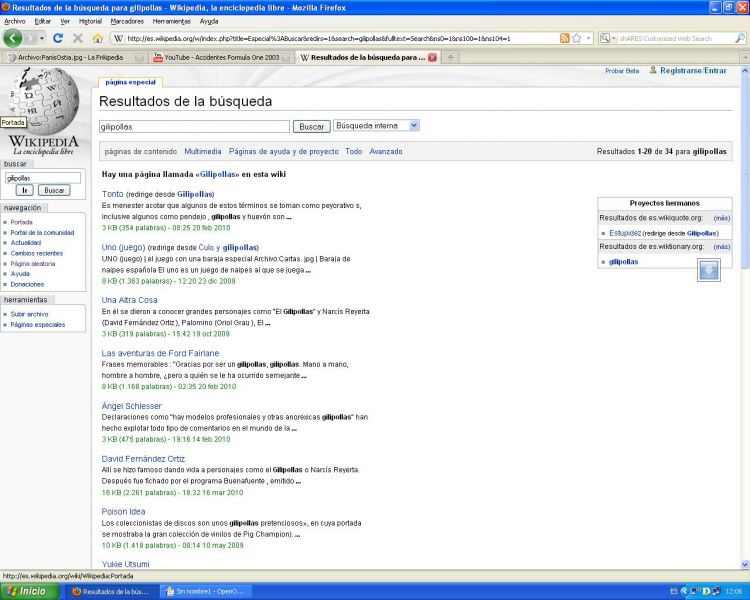The image size is (750, 600).
Task: Switch to Archivo:PanisOstia.jpg - La Frikipedia tab
Action: (x=74, y=57)
